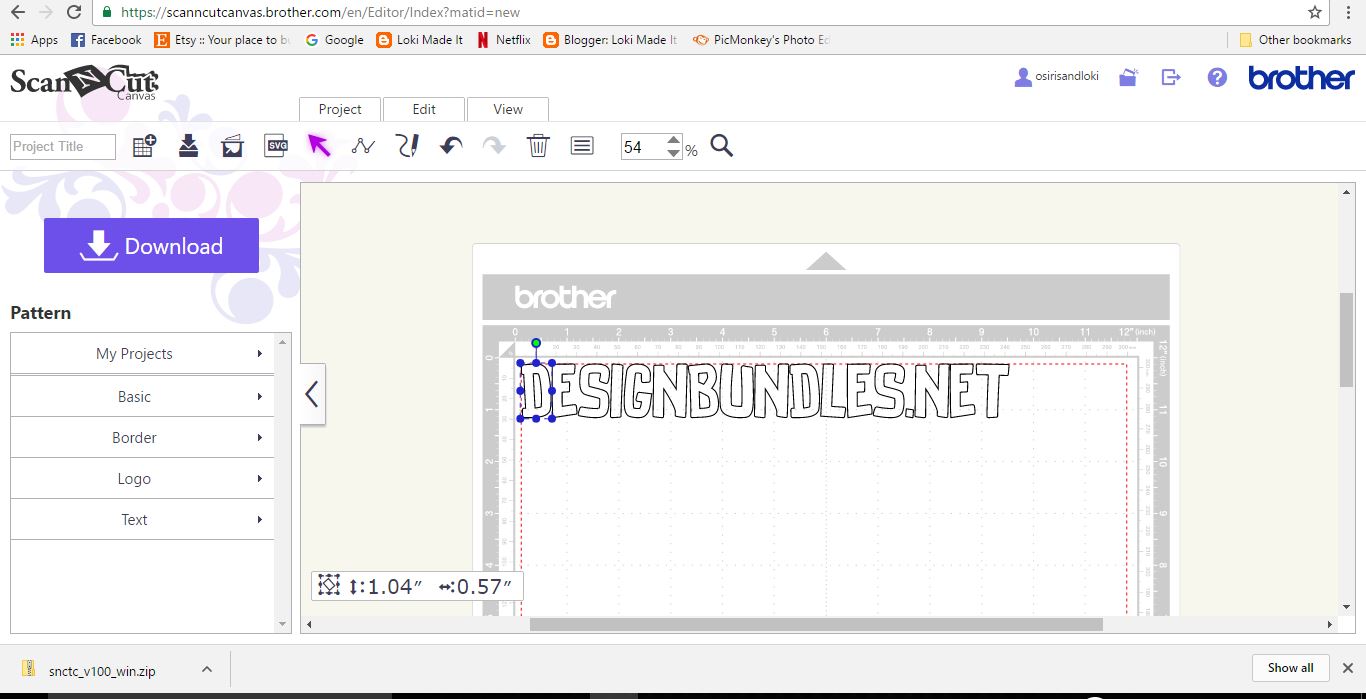Open the Loki Made It bookmark
The image size is (1366, 699).
click(x=420, y=40)
